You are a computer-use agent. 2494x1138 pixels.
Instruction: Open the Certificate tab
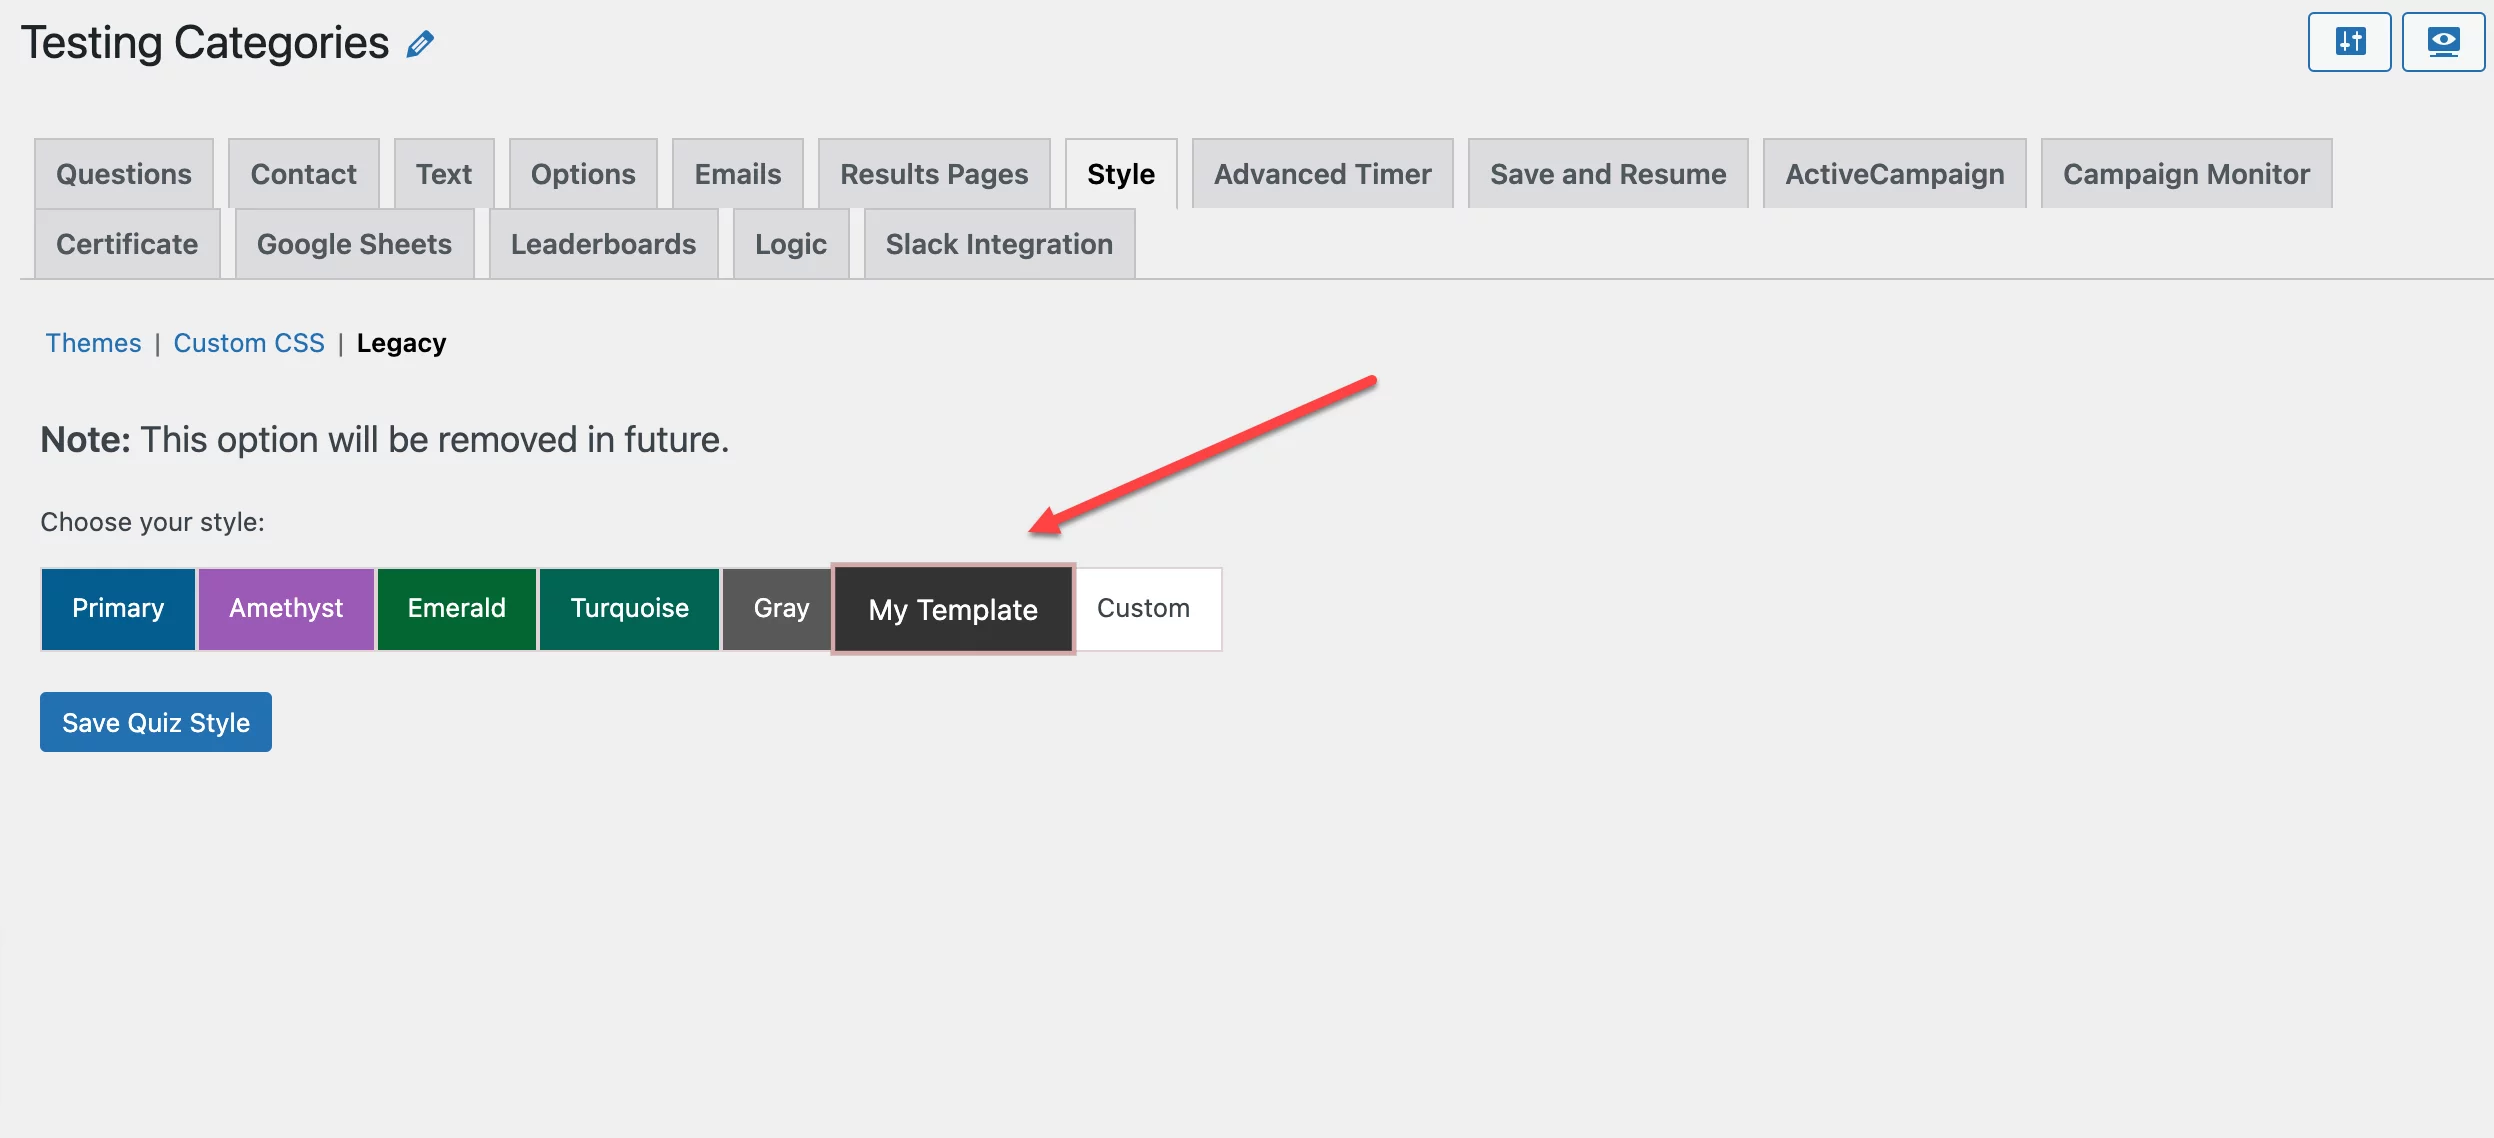point(127,244)
